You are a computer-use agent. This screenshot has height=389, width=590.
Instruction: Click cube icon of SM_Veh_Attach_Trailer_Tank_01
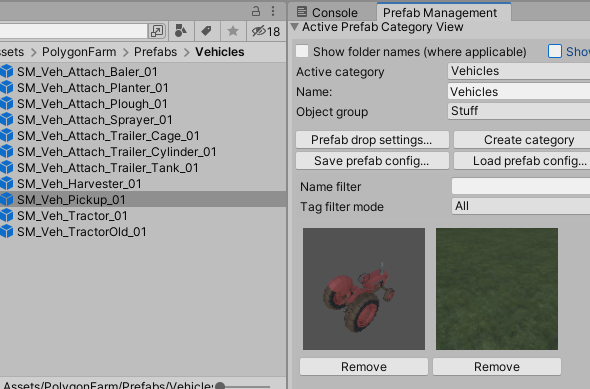(x=6, y=167)
